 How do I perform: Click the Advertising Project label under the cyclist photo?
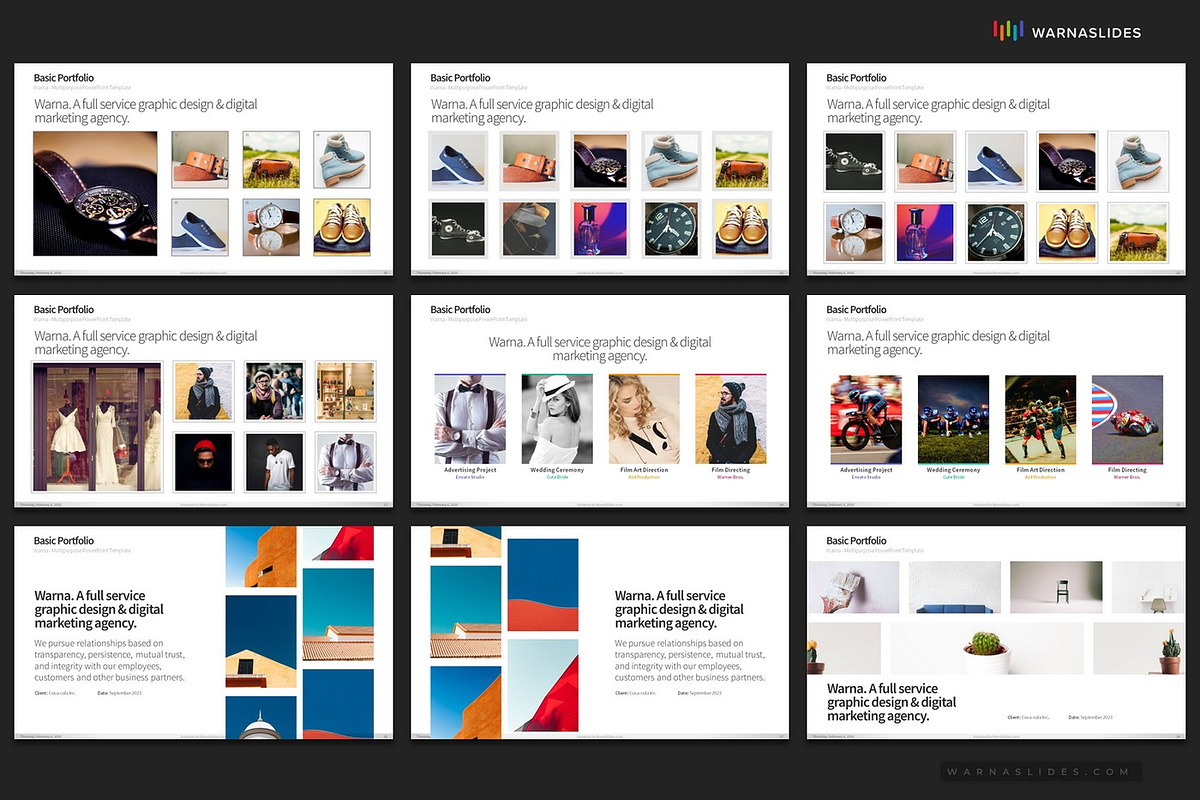pos(866,470)
